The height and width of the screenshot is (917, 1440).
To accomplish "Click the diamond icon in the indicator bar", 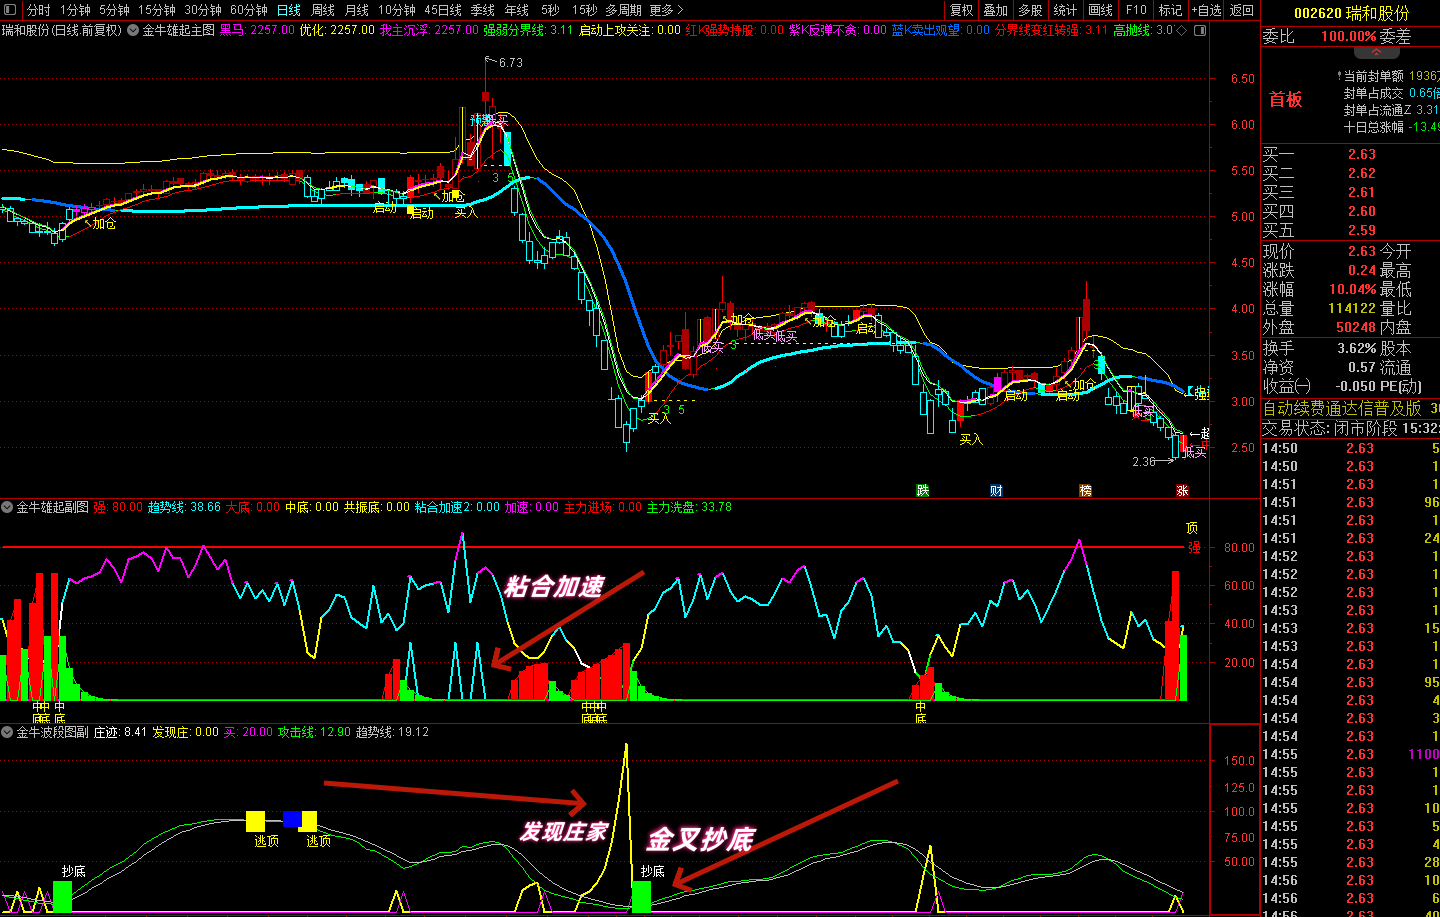I will click(x=1182, y=30).
